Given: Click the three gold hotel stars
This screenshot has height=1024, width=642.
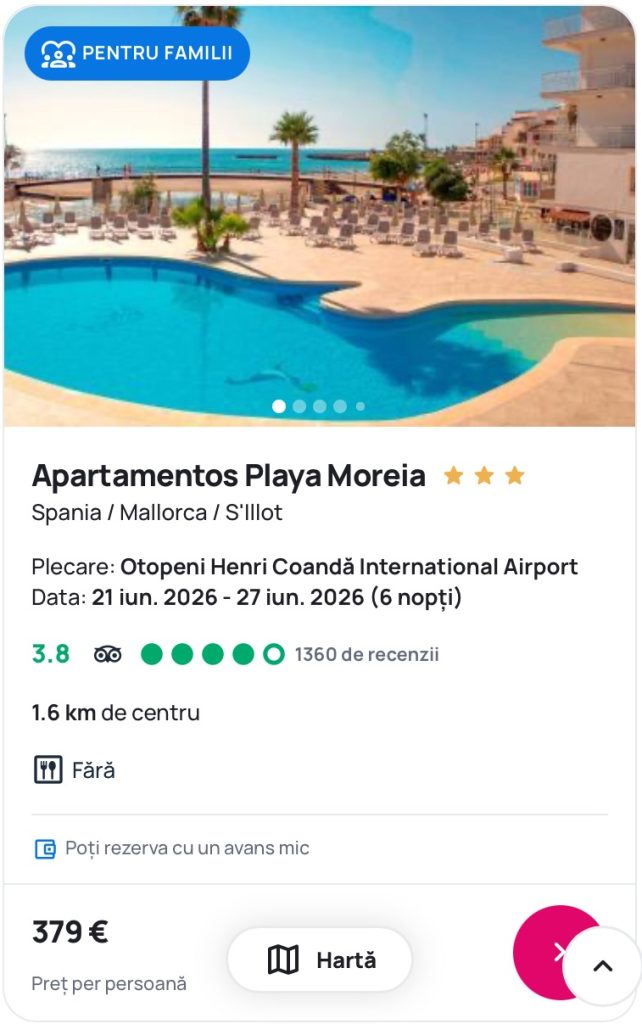Looking at the screenshot, I should [484, 476].
